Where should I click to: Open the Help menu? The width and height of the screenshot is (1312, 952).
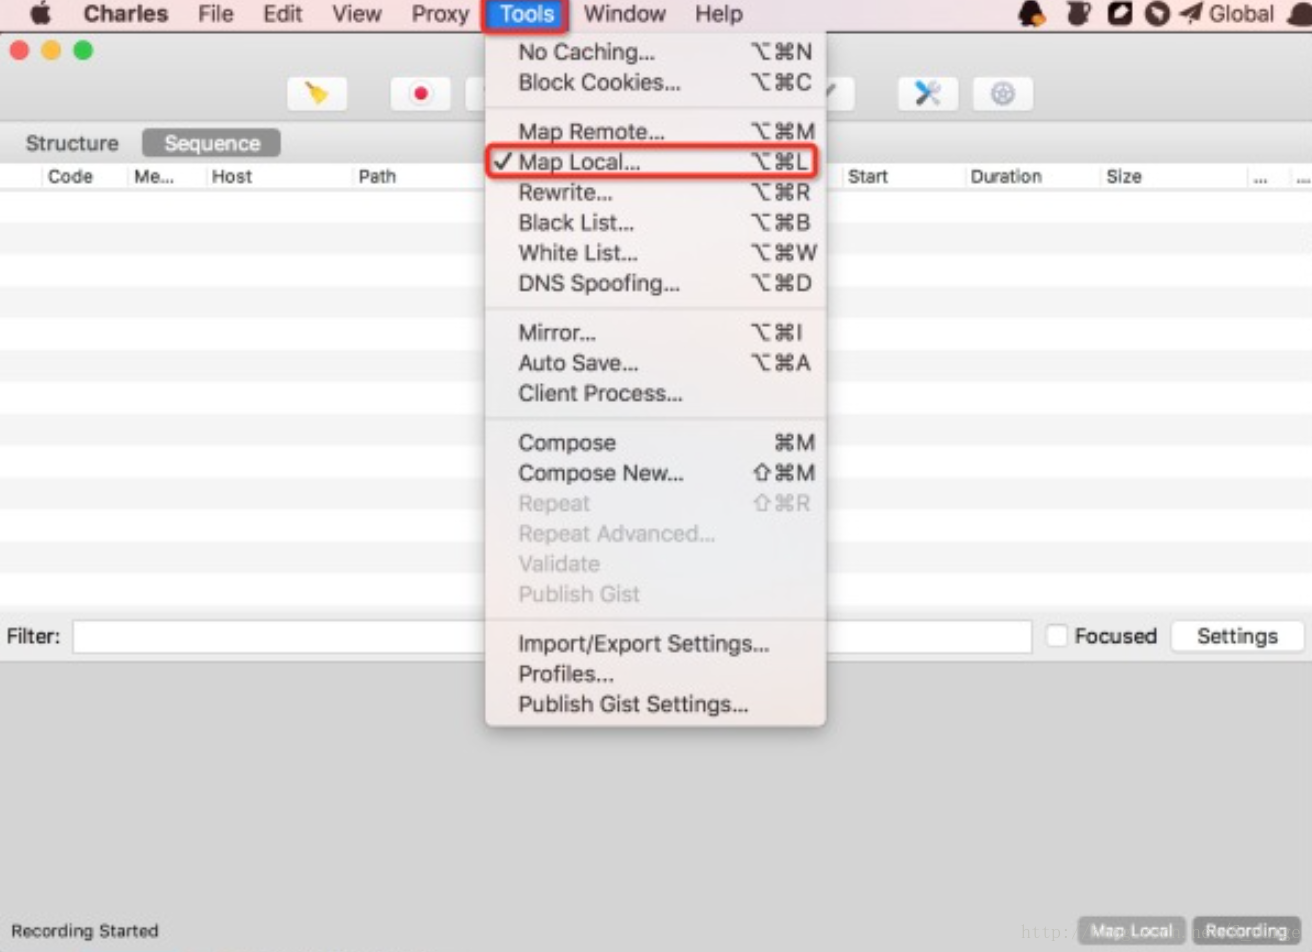point(719,14)
